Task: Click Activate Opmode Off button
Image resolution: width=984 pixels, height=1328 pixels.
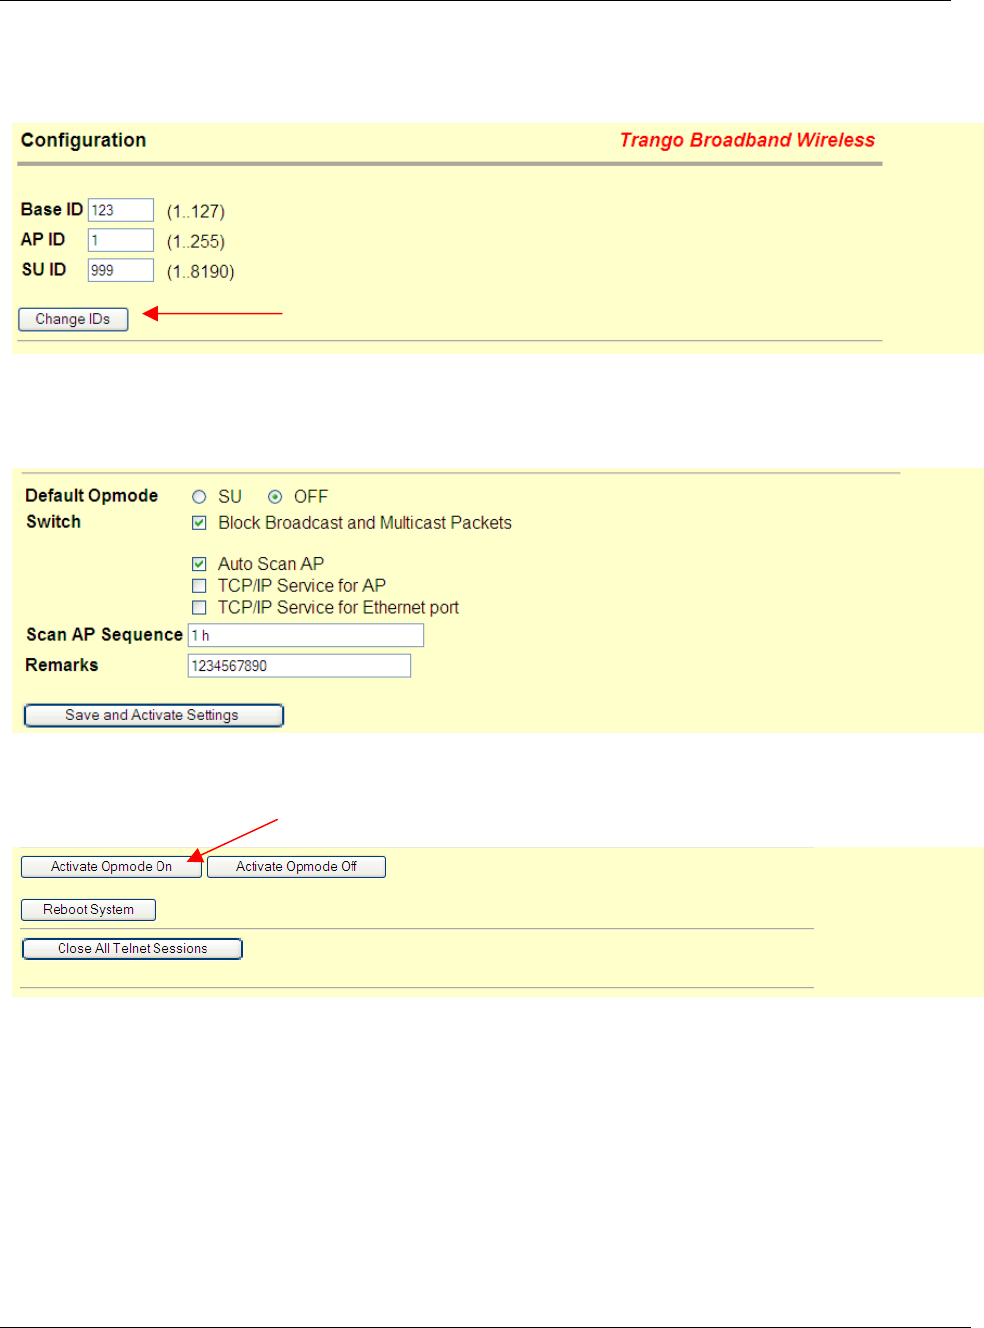Action: tap(296, 867)
